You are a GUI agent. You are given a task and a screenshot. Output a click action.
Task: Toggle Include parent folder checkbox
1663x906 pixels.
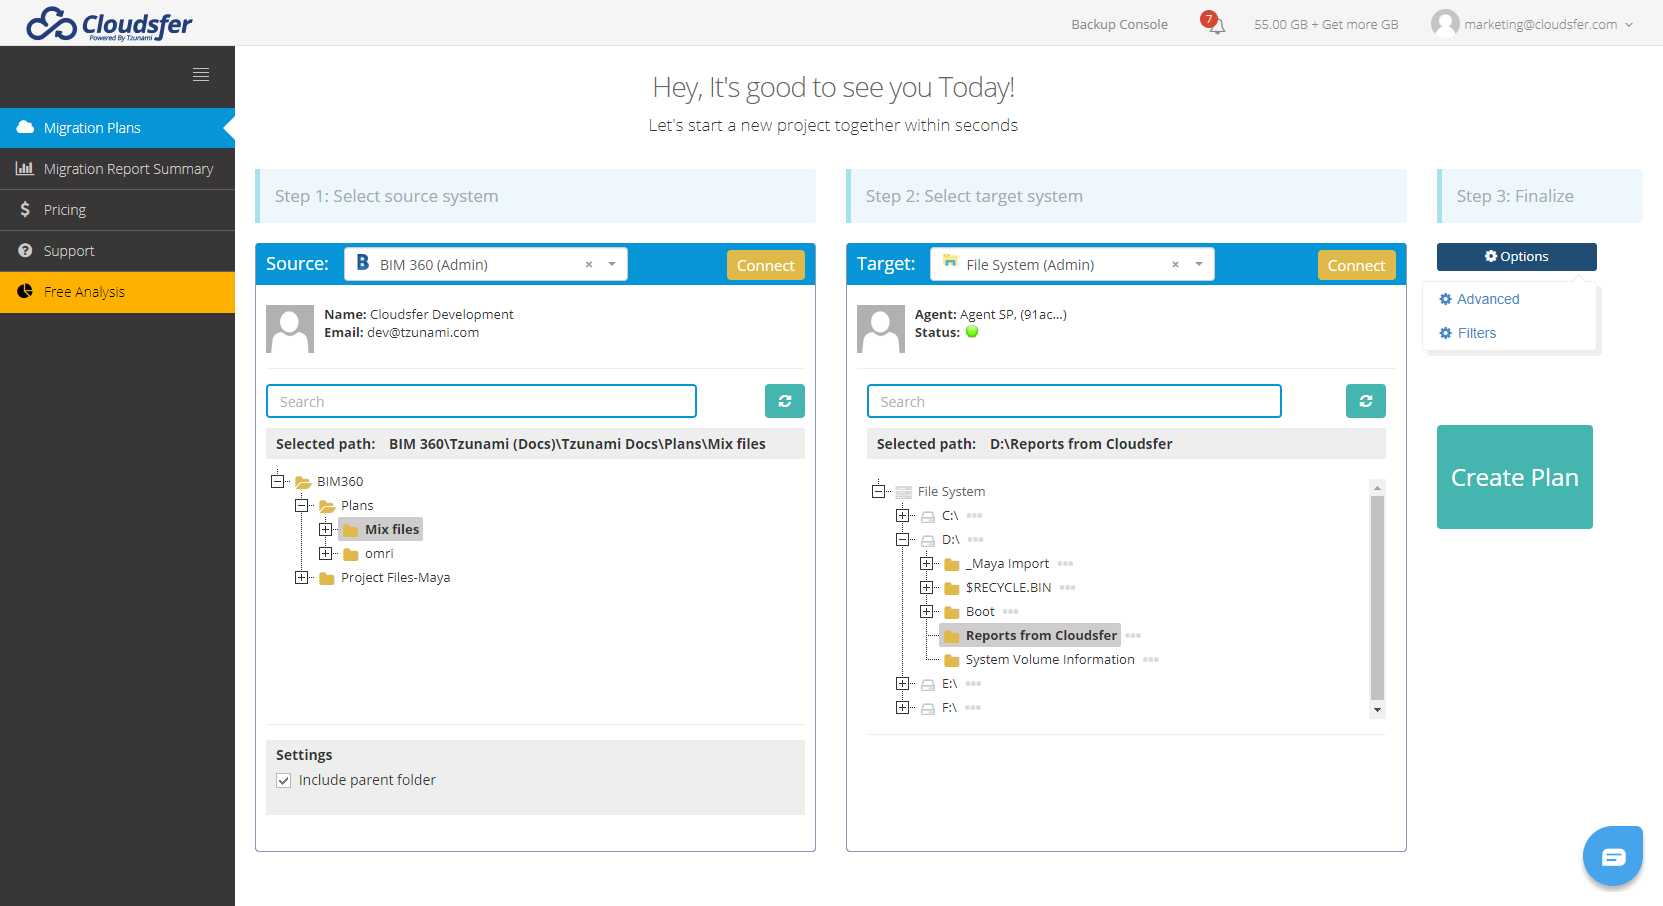coord(284,780)
